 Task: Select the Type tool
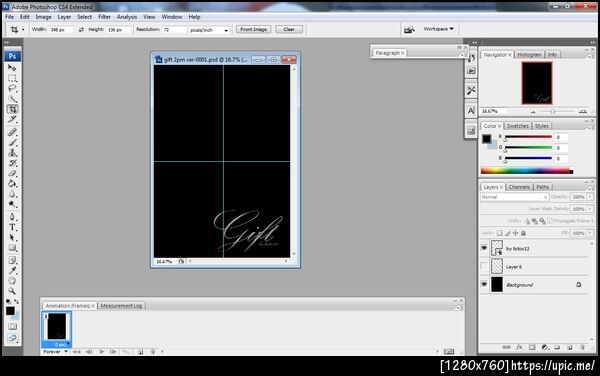tap(12, 227)
